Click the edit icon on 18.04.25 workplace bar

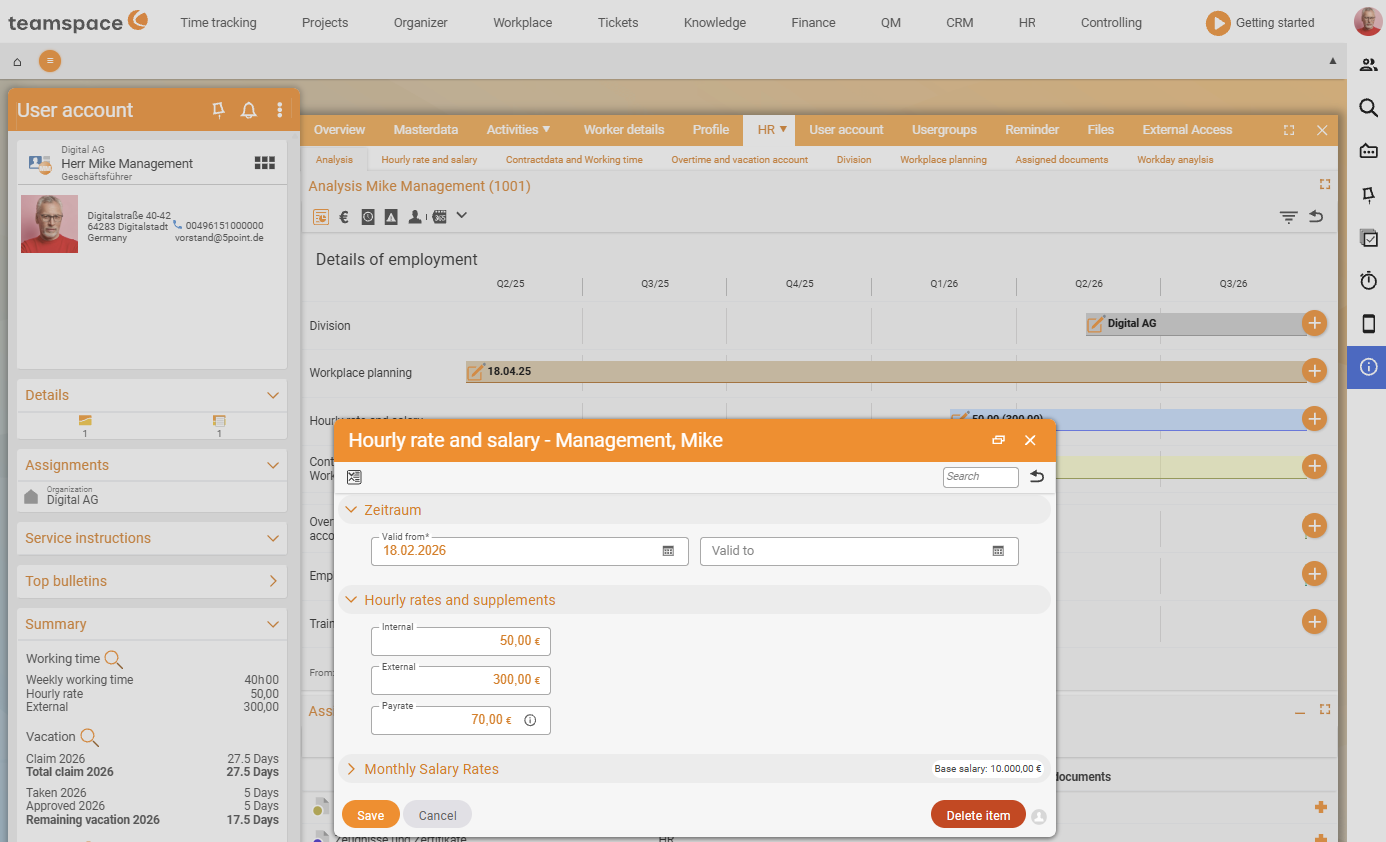point(476,371)
